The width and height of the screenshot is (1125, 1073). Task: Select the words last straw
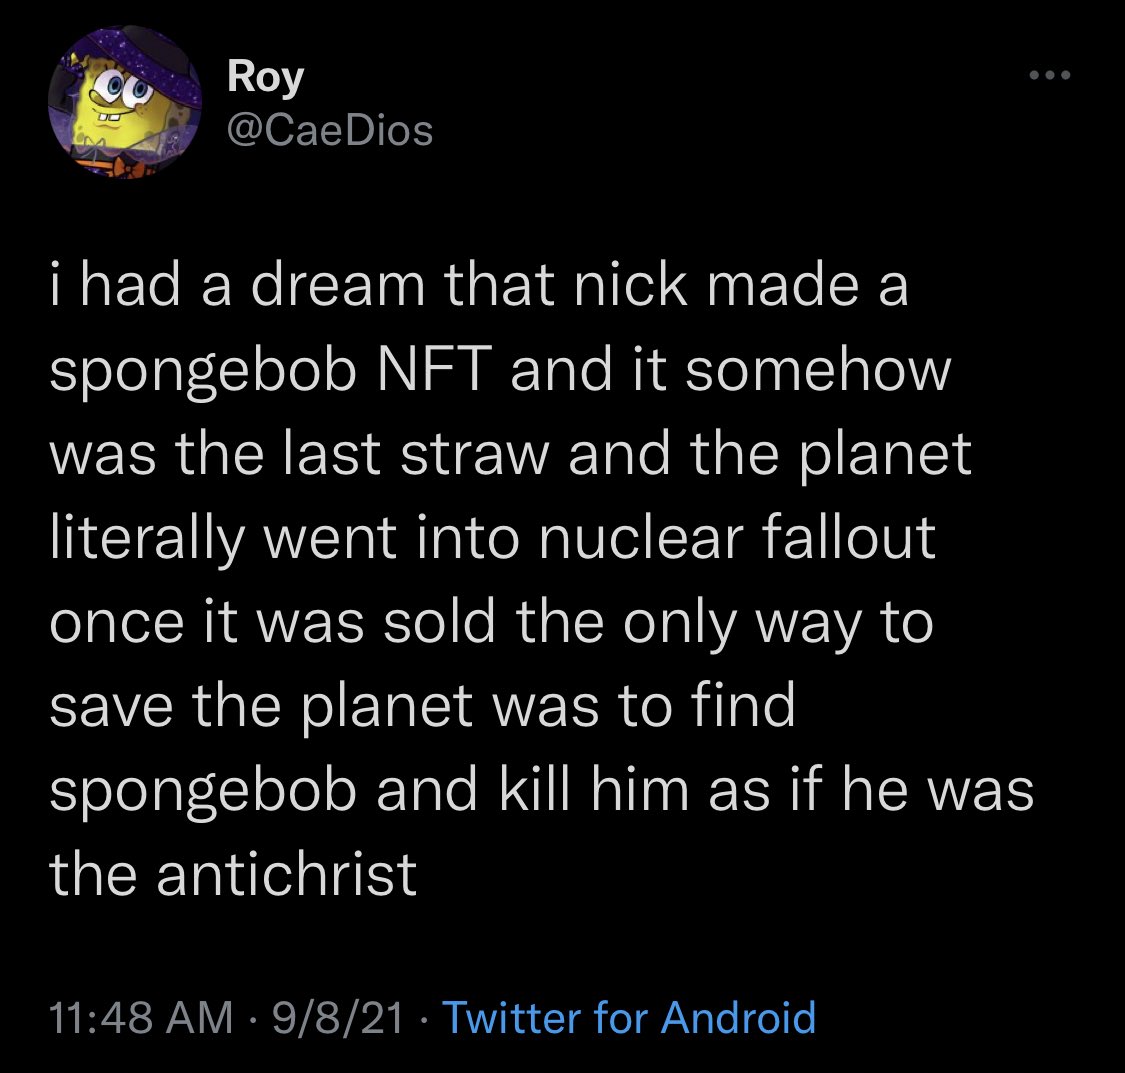pyautogui.click(x=416, y=453)
